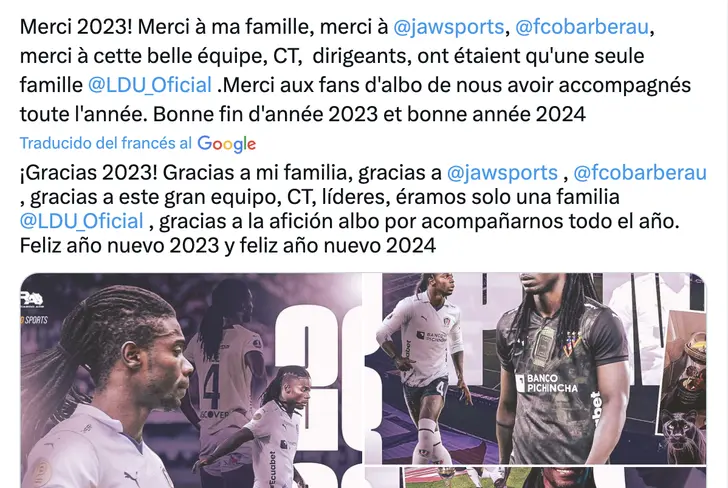
Task: Visit @LDU_Oficial from the Spanish translated text
Action: [x=81, y=221]
